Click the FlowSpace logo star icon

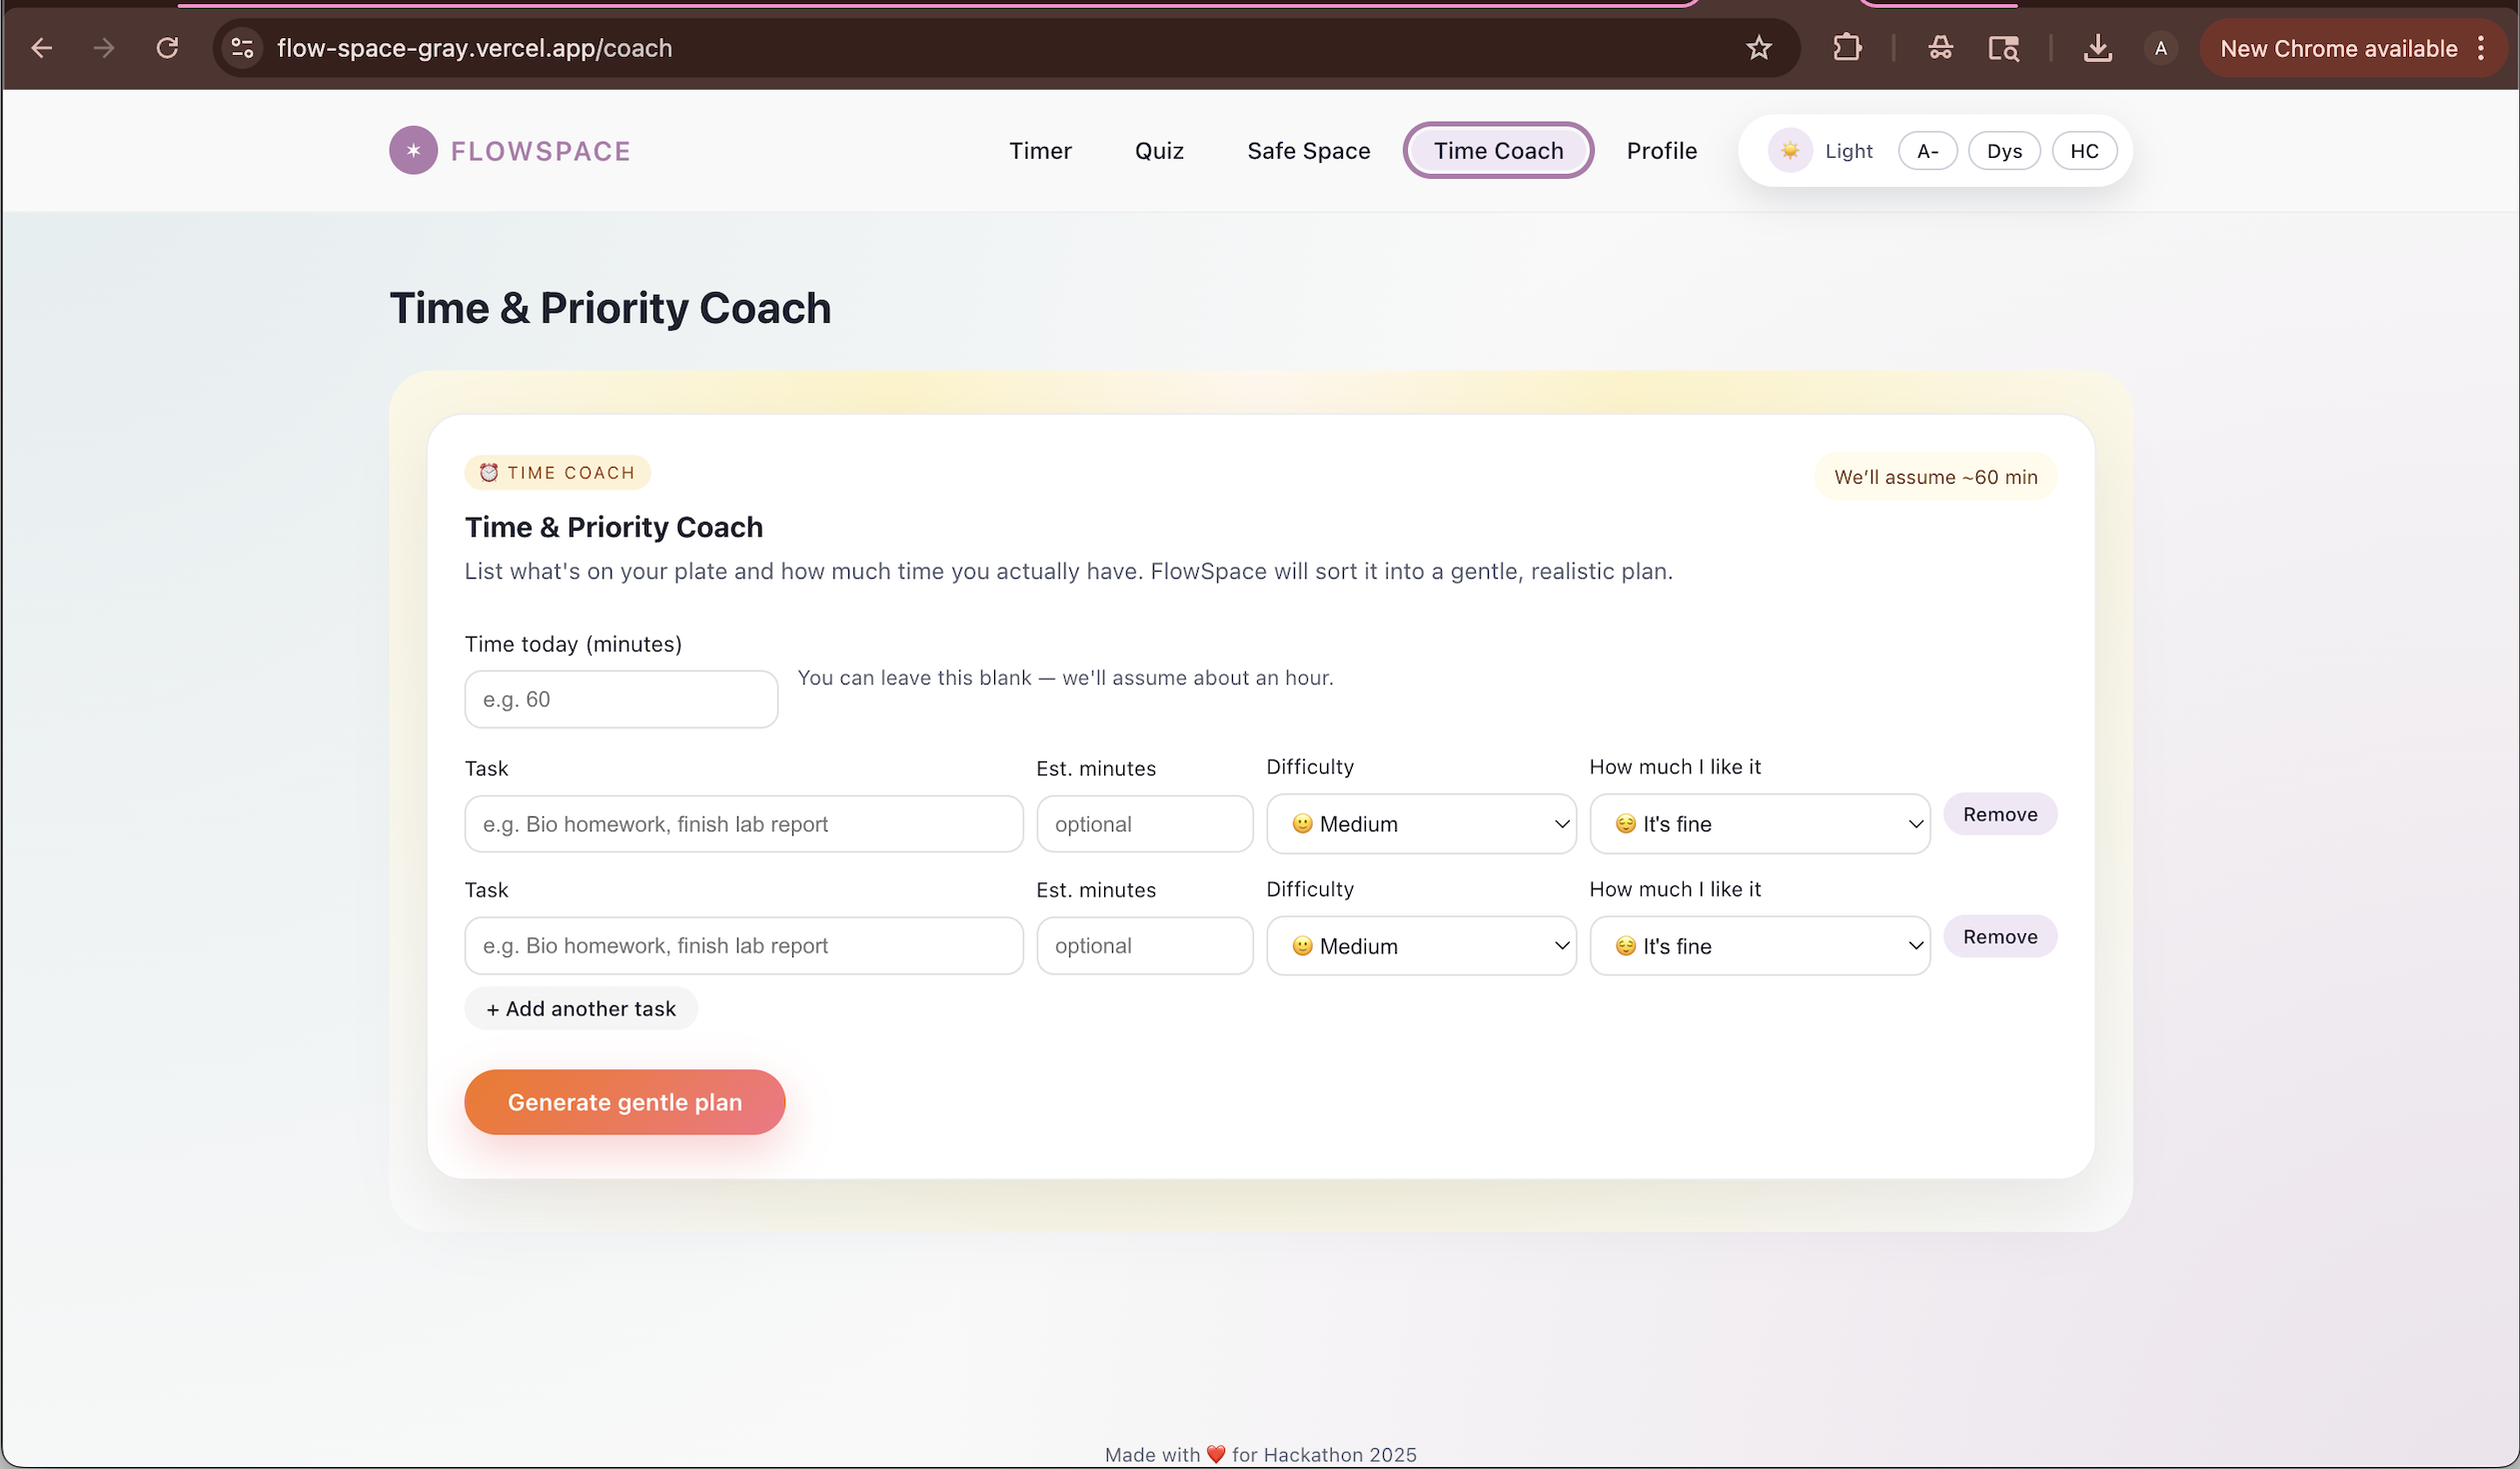pos(413,151)
